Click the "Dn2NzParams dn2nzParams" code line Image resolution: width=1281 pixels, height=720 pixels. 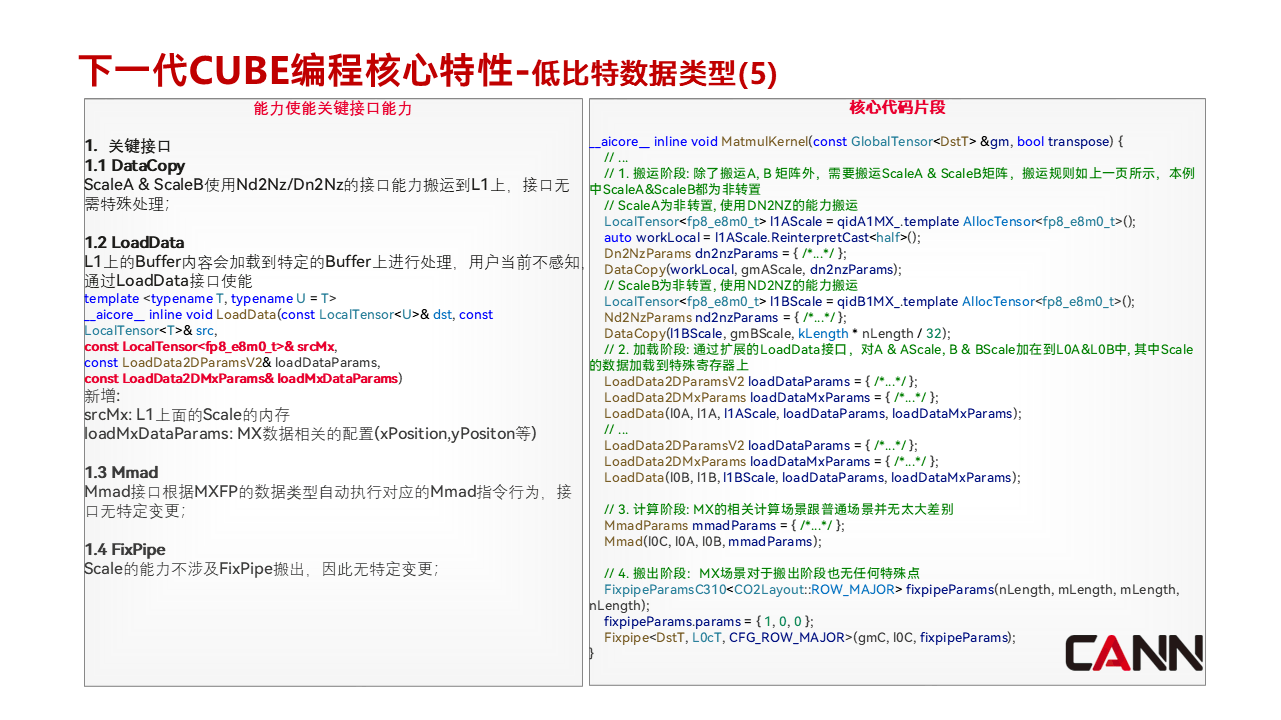725,253
